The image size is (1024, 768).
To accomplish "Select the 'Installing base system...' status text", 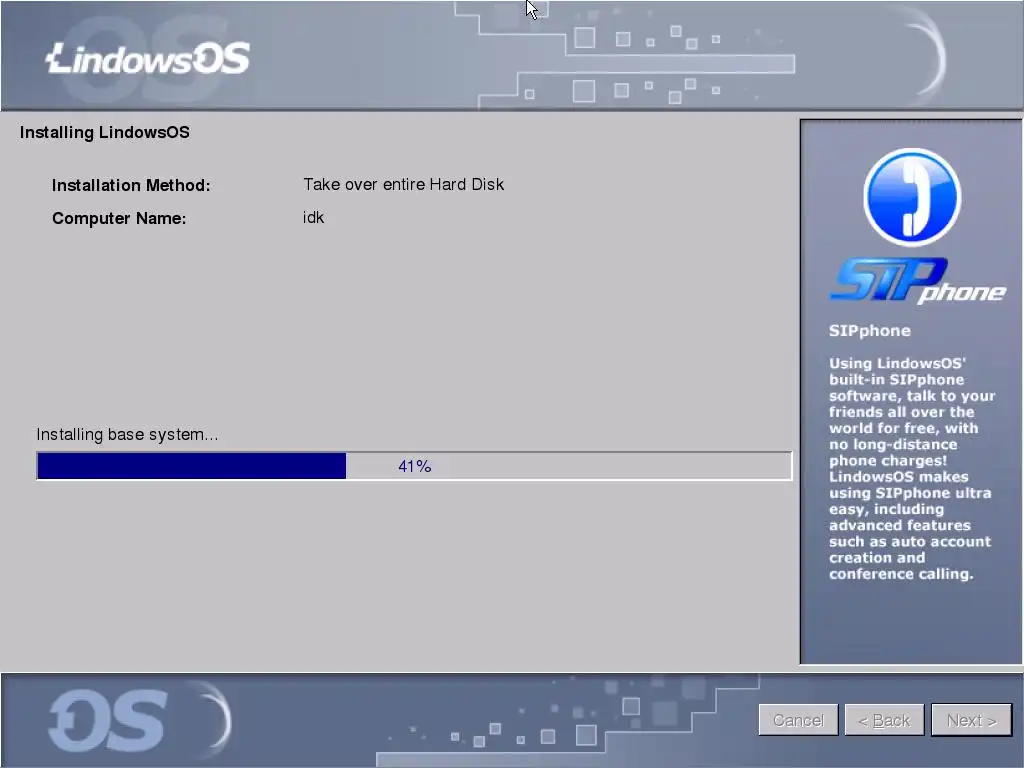I will pos(127,434).
